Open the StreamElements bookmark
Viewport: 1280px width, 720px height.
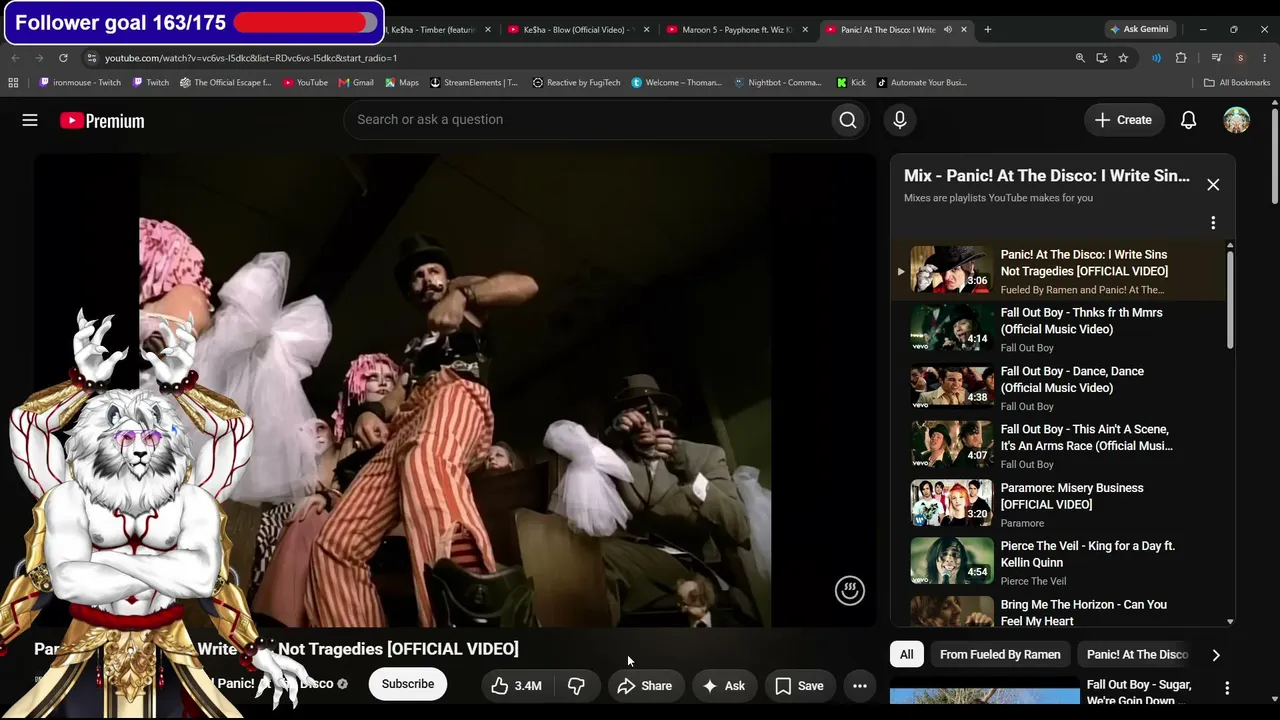point(474,83)
